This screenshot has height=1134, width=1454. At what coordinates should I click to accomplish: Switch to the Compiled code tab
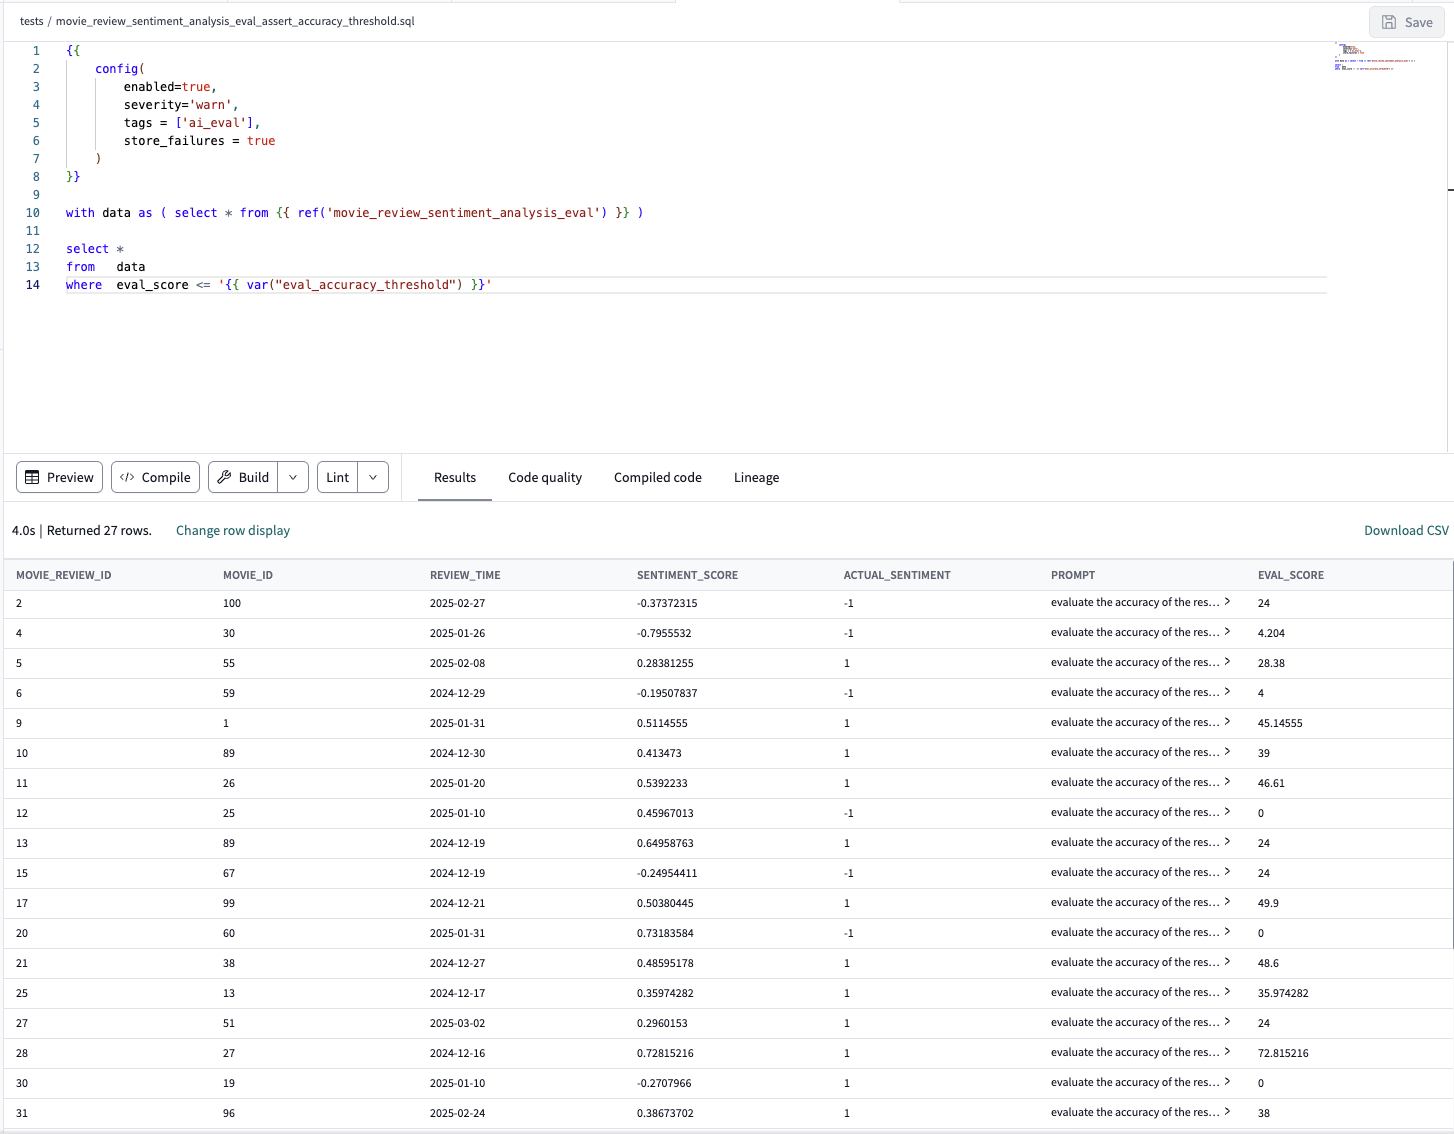[657, 477]
